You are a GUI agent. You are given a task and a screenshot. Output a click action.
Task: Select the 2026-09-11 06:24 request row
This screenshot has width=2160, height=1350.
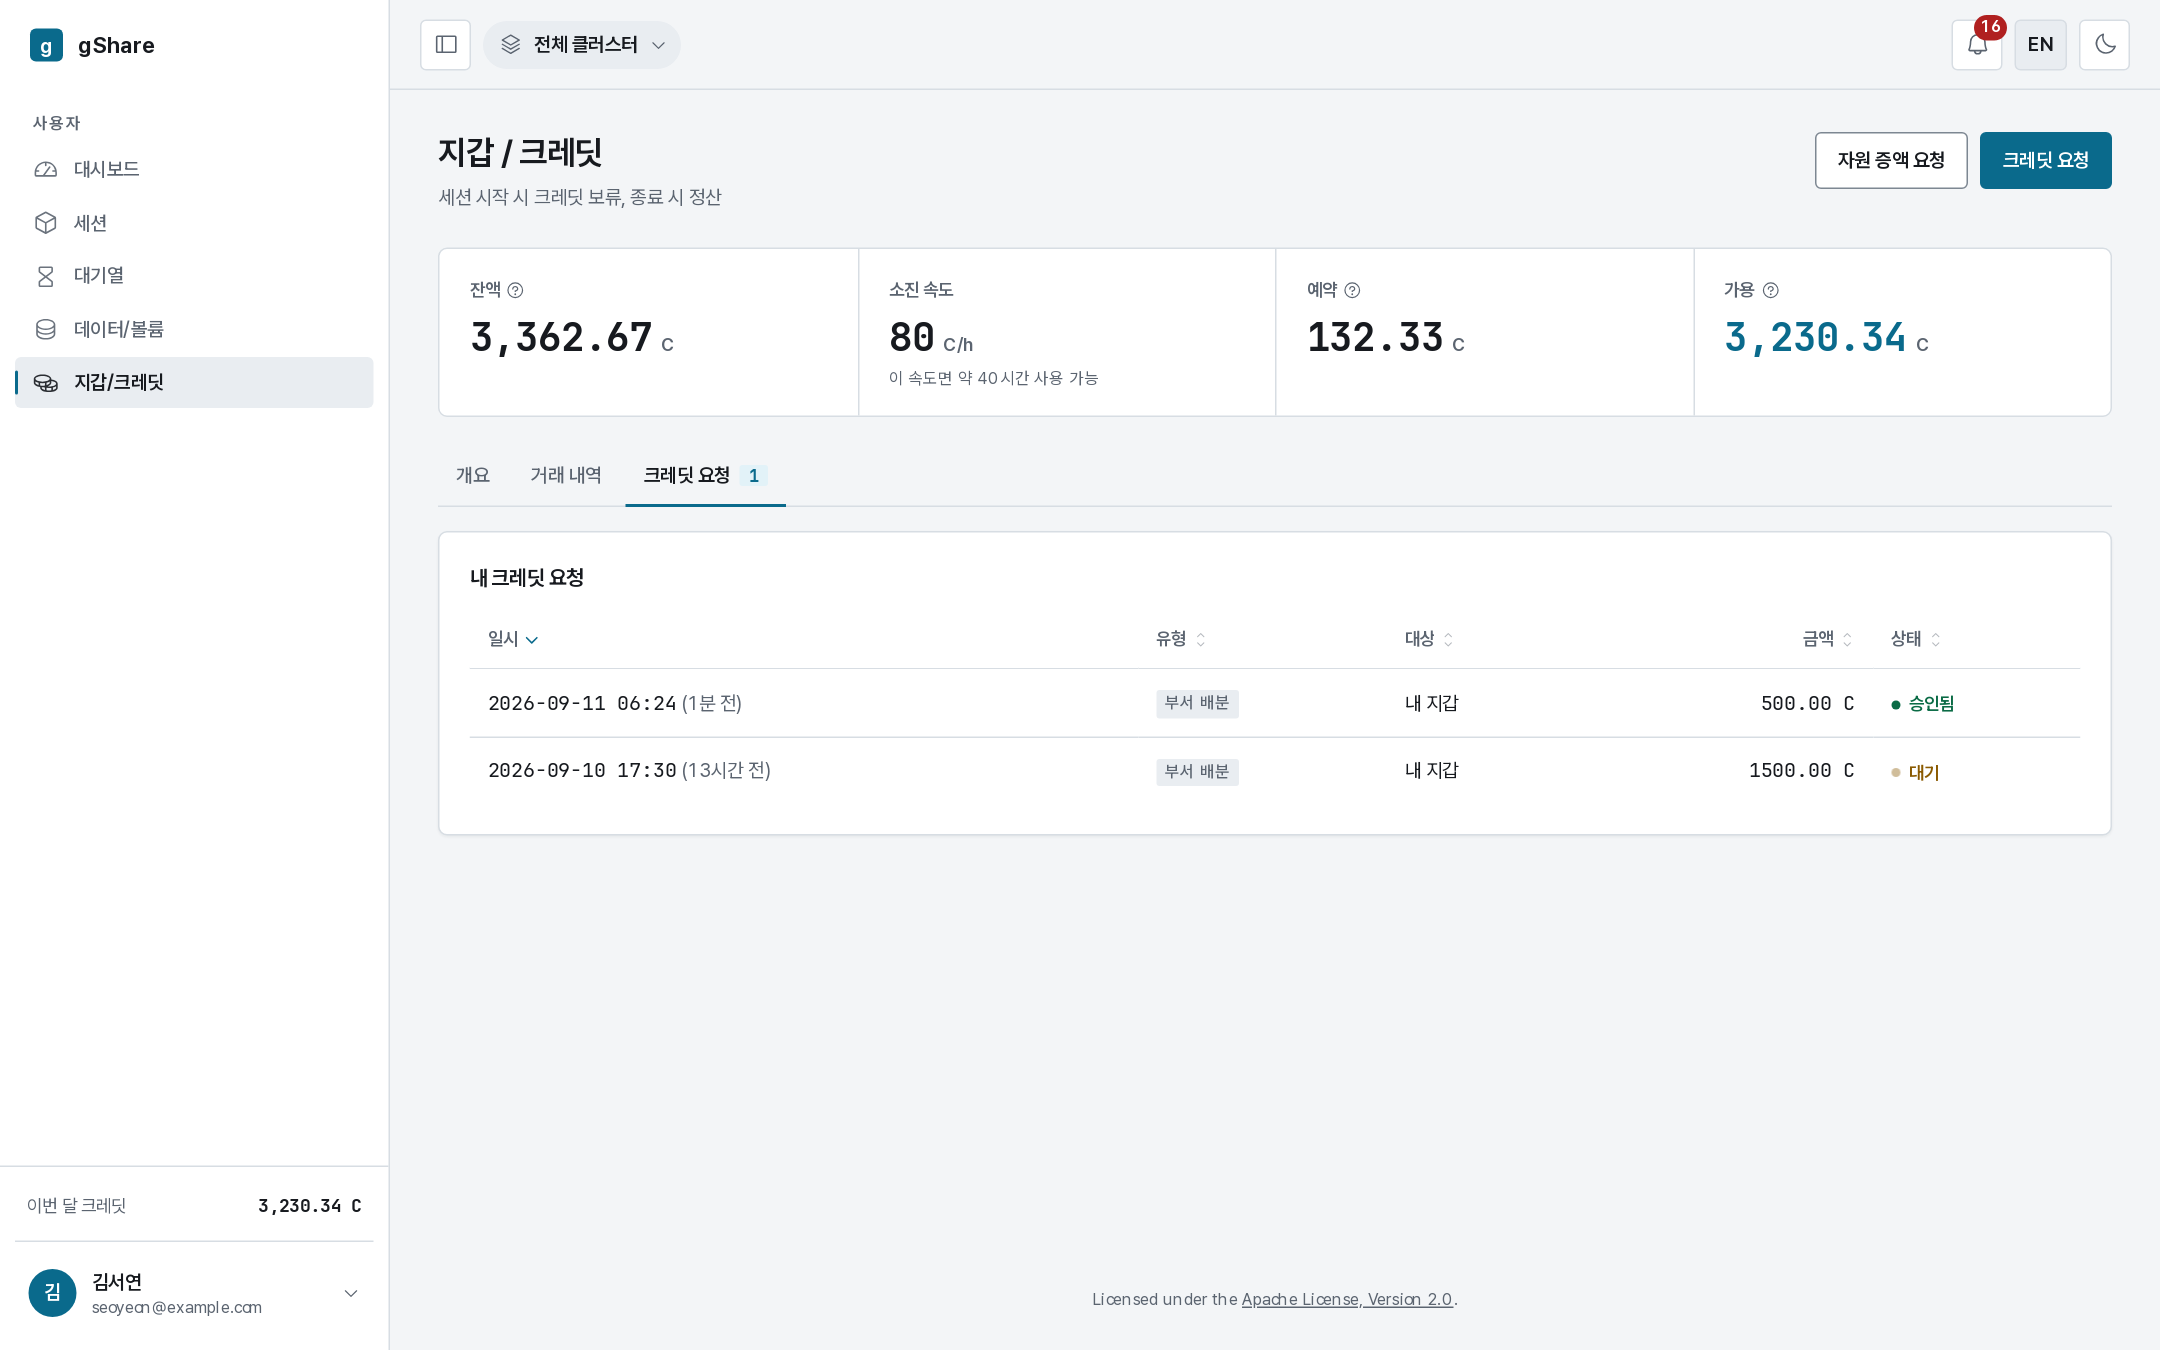[1275, 703]
